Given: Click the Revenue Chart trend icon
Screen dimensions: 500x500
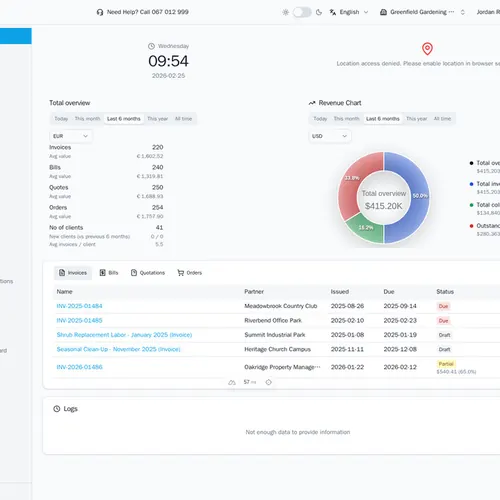Looking at the screenshot, I should coord(312,103).
